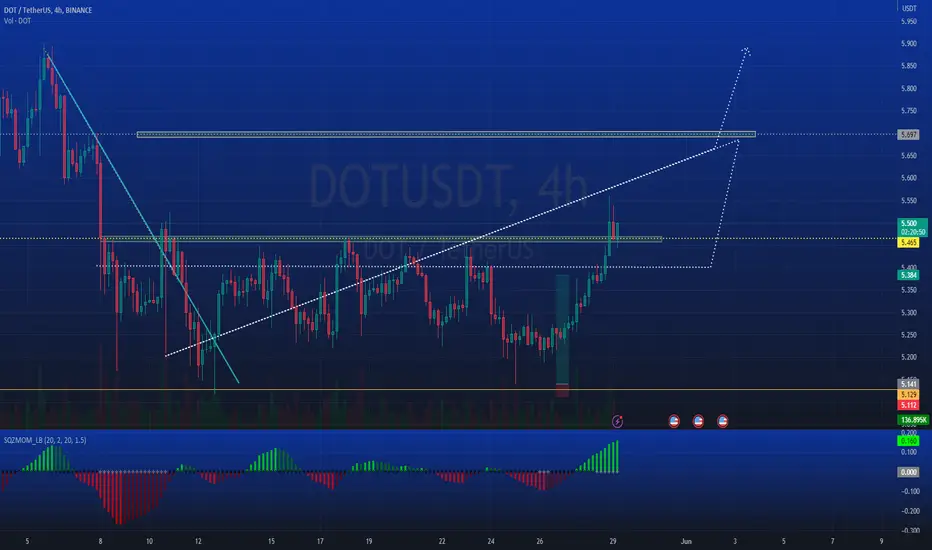932x550 pixels.
Task: Click the 5.900 price axis tick
Action: pyautogui.click(x=908, y=43)
